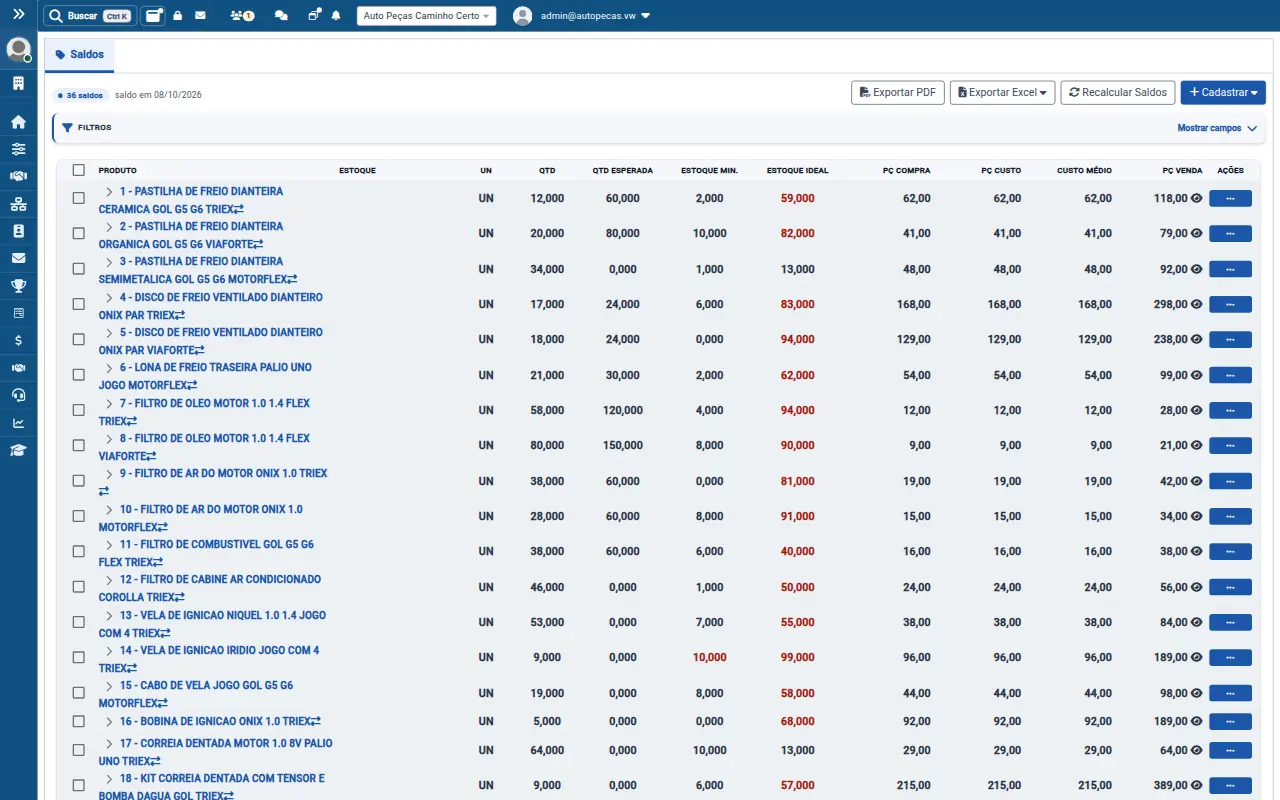Open the sitemap hierarchy icon in sidebar
This screenshot has height=800, width=1280.
point(18,204)
